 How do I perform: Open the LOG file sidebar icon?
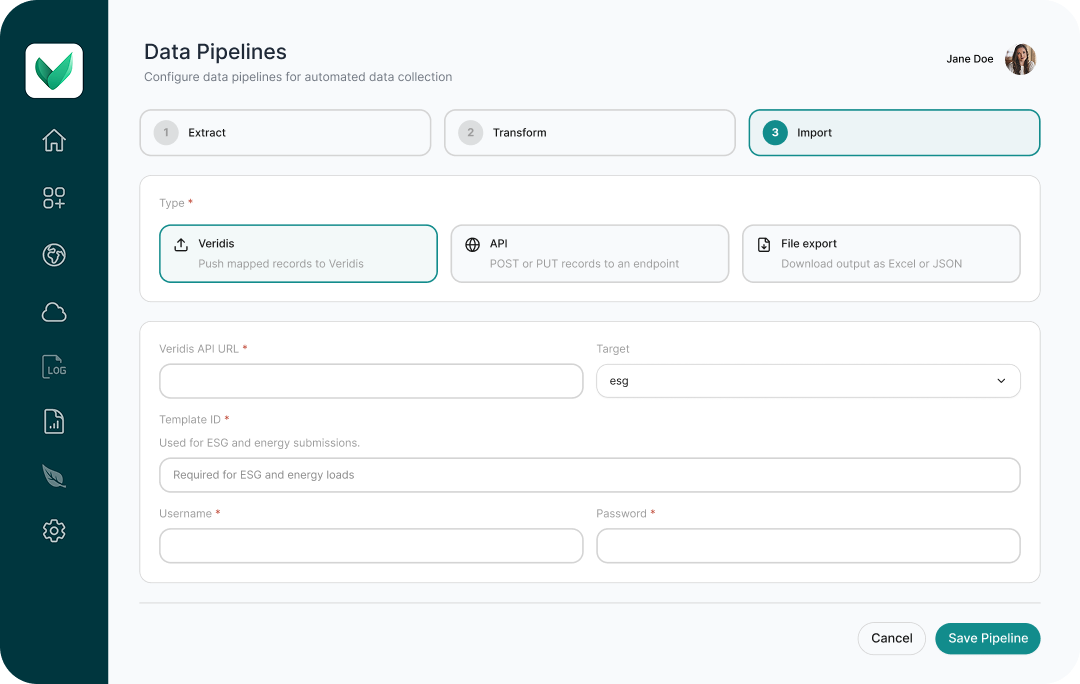(x=54, y=366)
